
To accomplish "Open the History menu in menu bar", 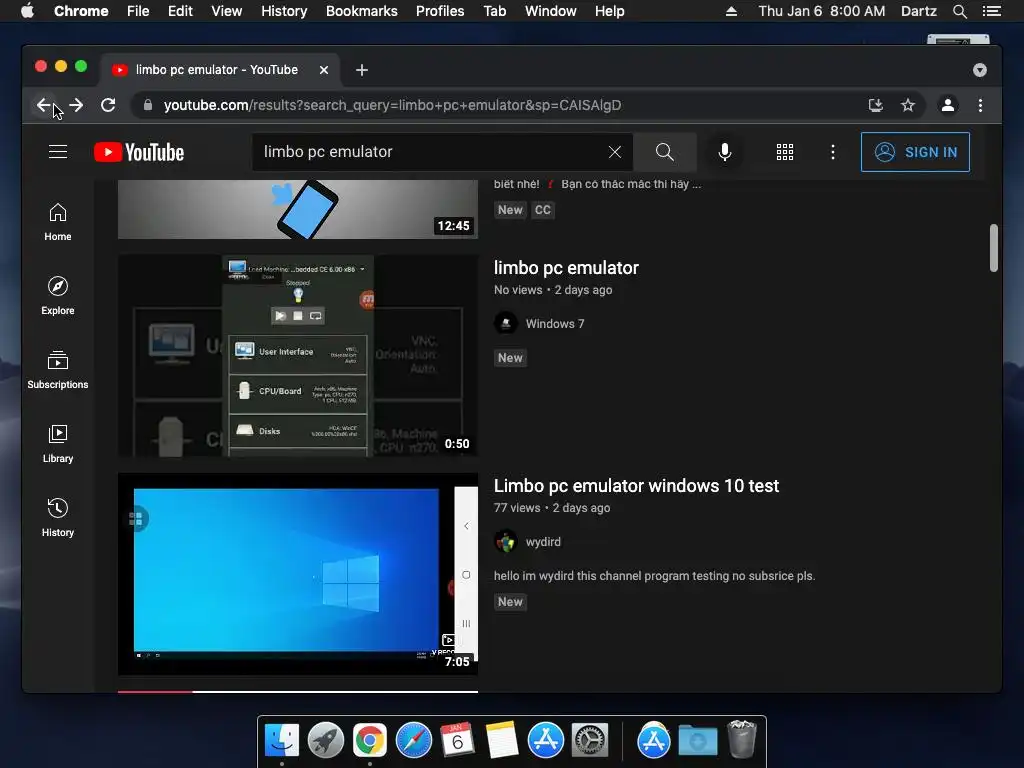I will coord(284,11).
